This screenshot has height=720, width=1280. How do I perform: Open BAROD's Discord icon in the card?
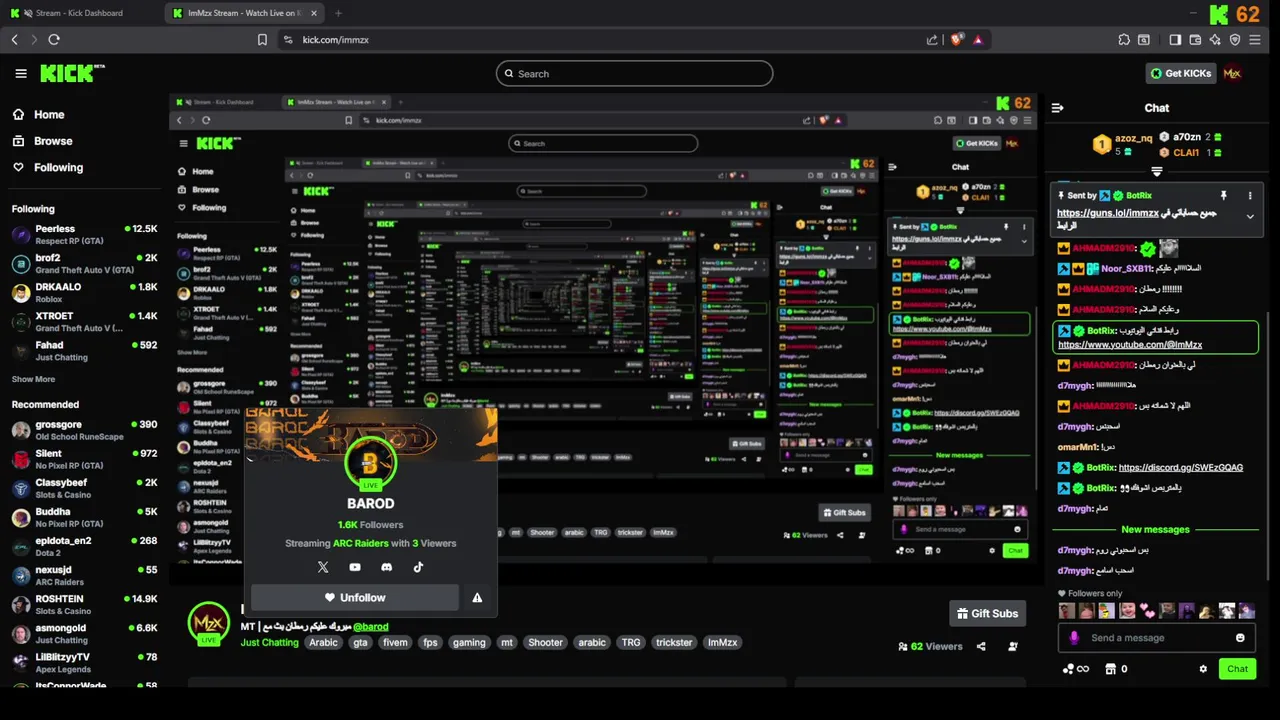pyautogui.click(x=387, y=567)
